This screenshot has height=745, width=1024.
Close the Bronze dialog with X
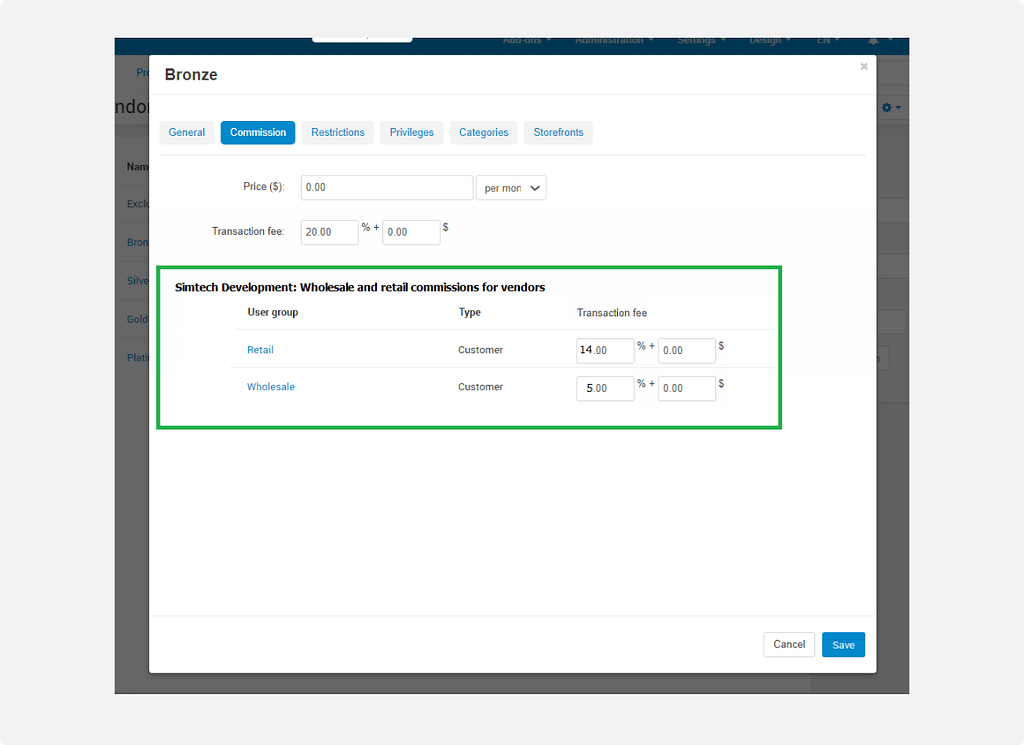tap(864, 67)
